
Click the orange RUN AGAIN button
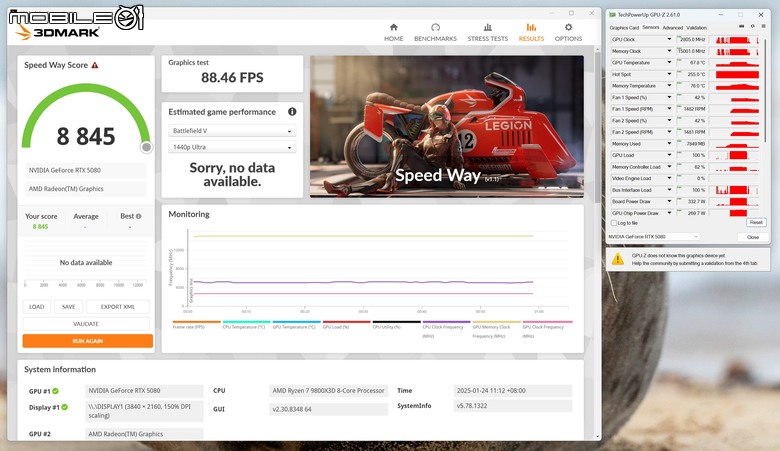point(88,341)
